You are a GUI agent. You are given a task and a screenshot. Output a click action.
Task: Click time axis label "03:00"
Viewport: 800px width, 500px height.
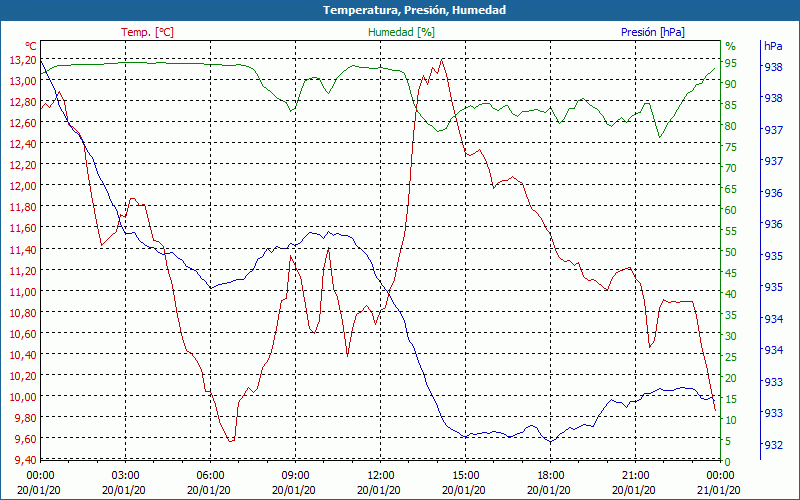pyautogui.click(x=125, y=476)
